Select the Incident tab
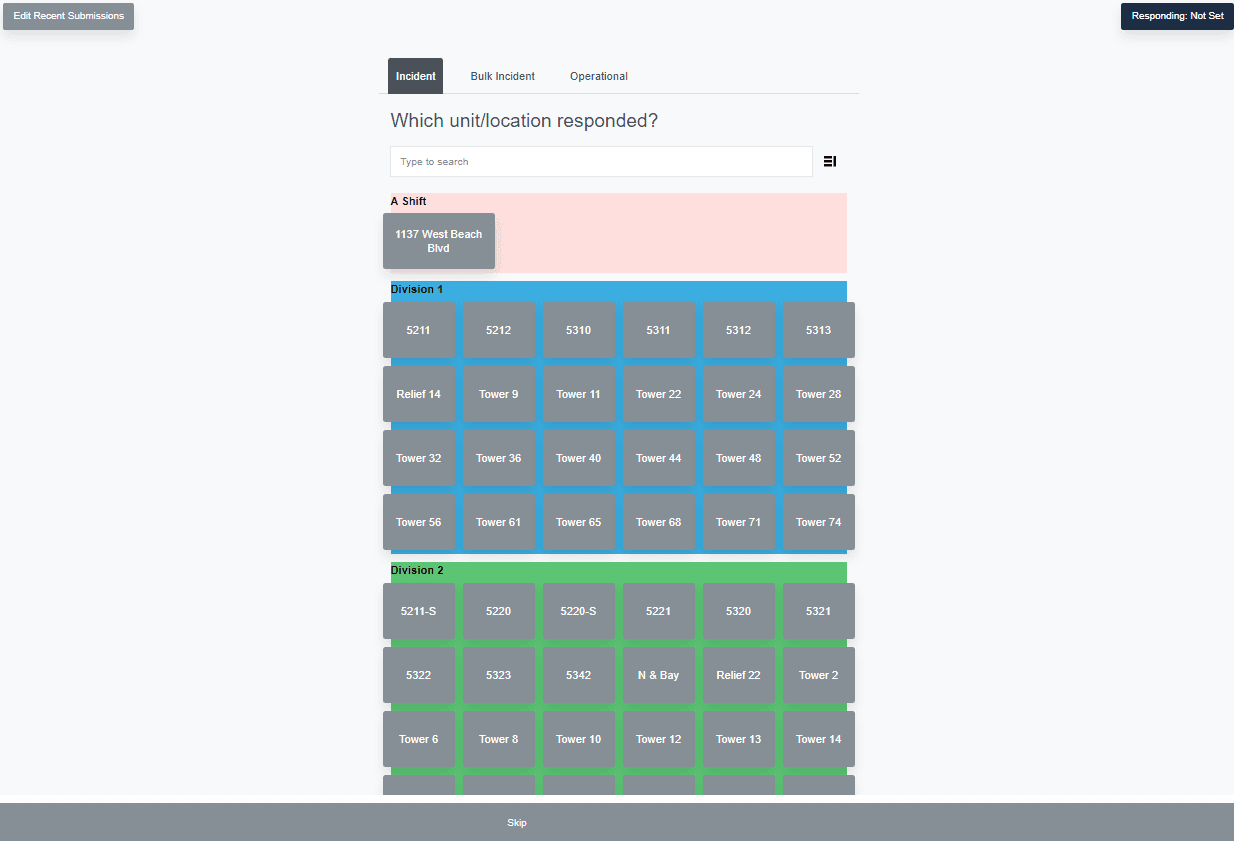 415,76
